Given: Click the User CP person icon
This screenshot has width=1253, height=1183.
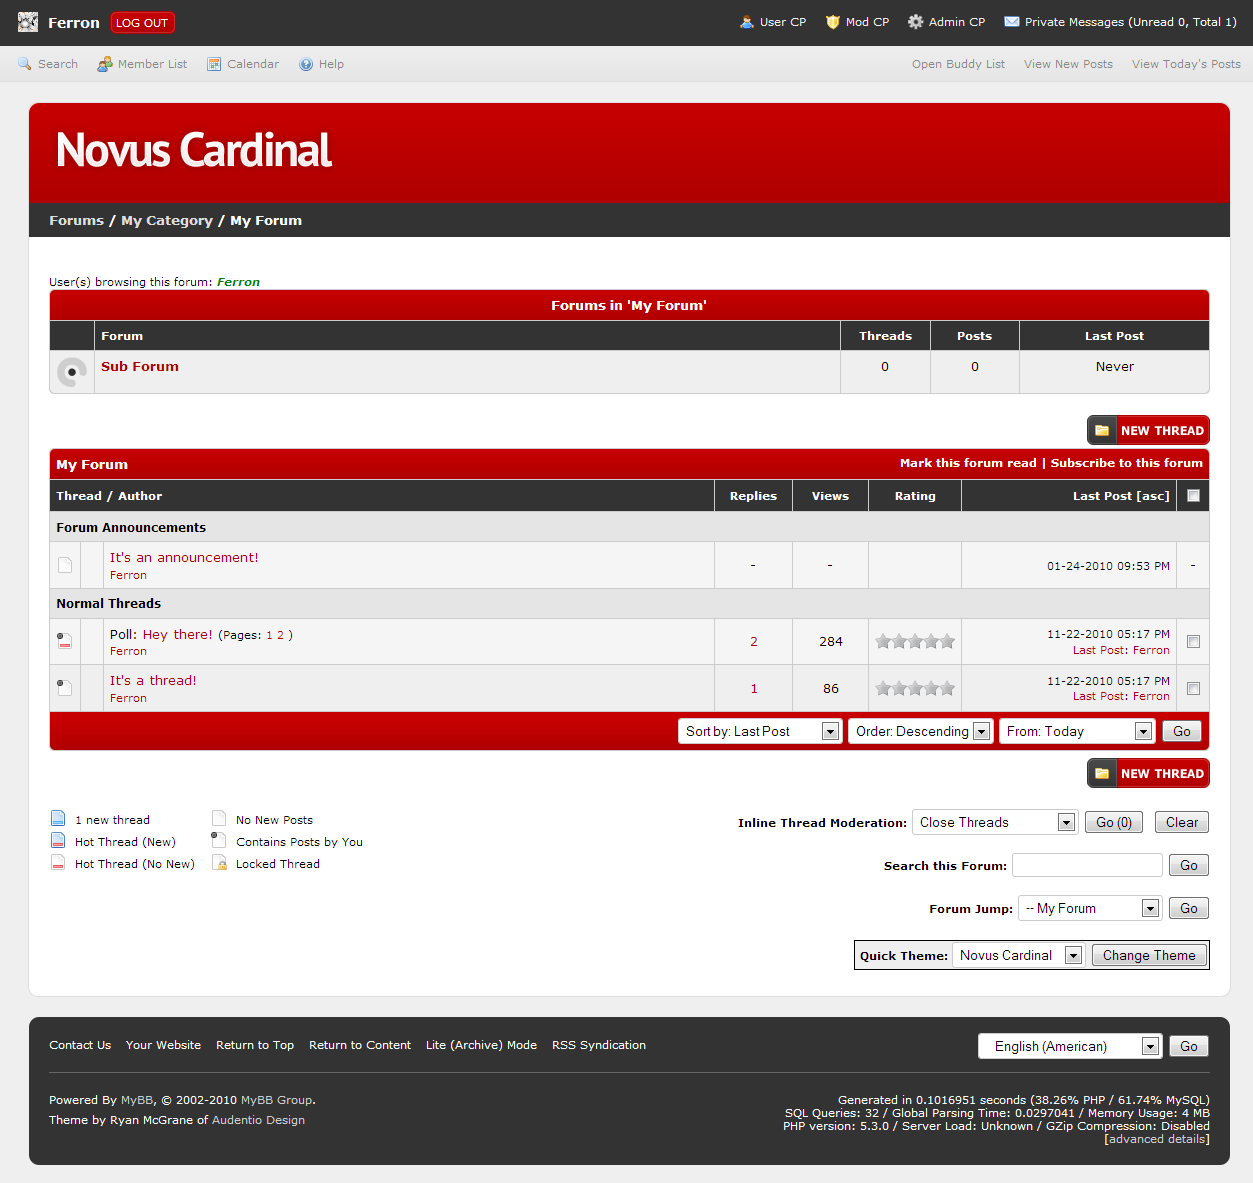Looking at the screenshot, I should 746,22.
